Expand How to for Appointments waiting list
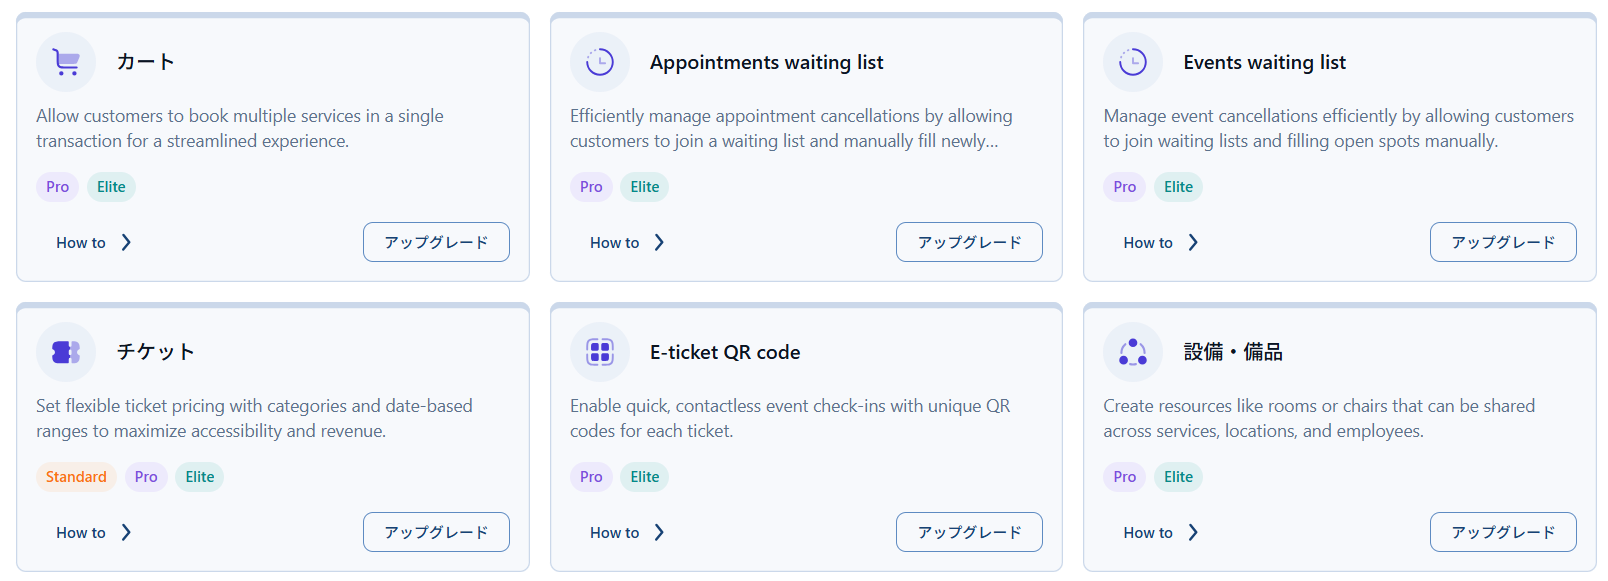 click(x=659, y=243)
